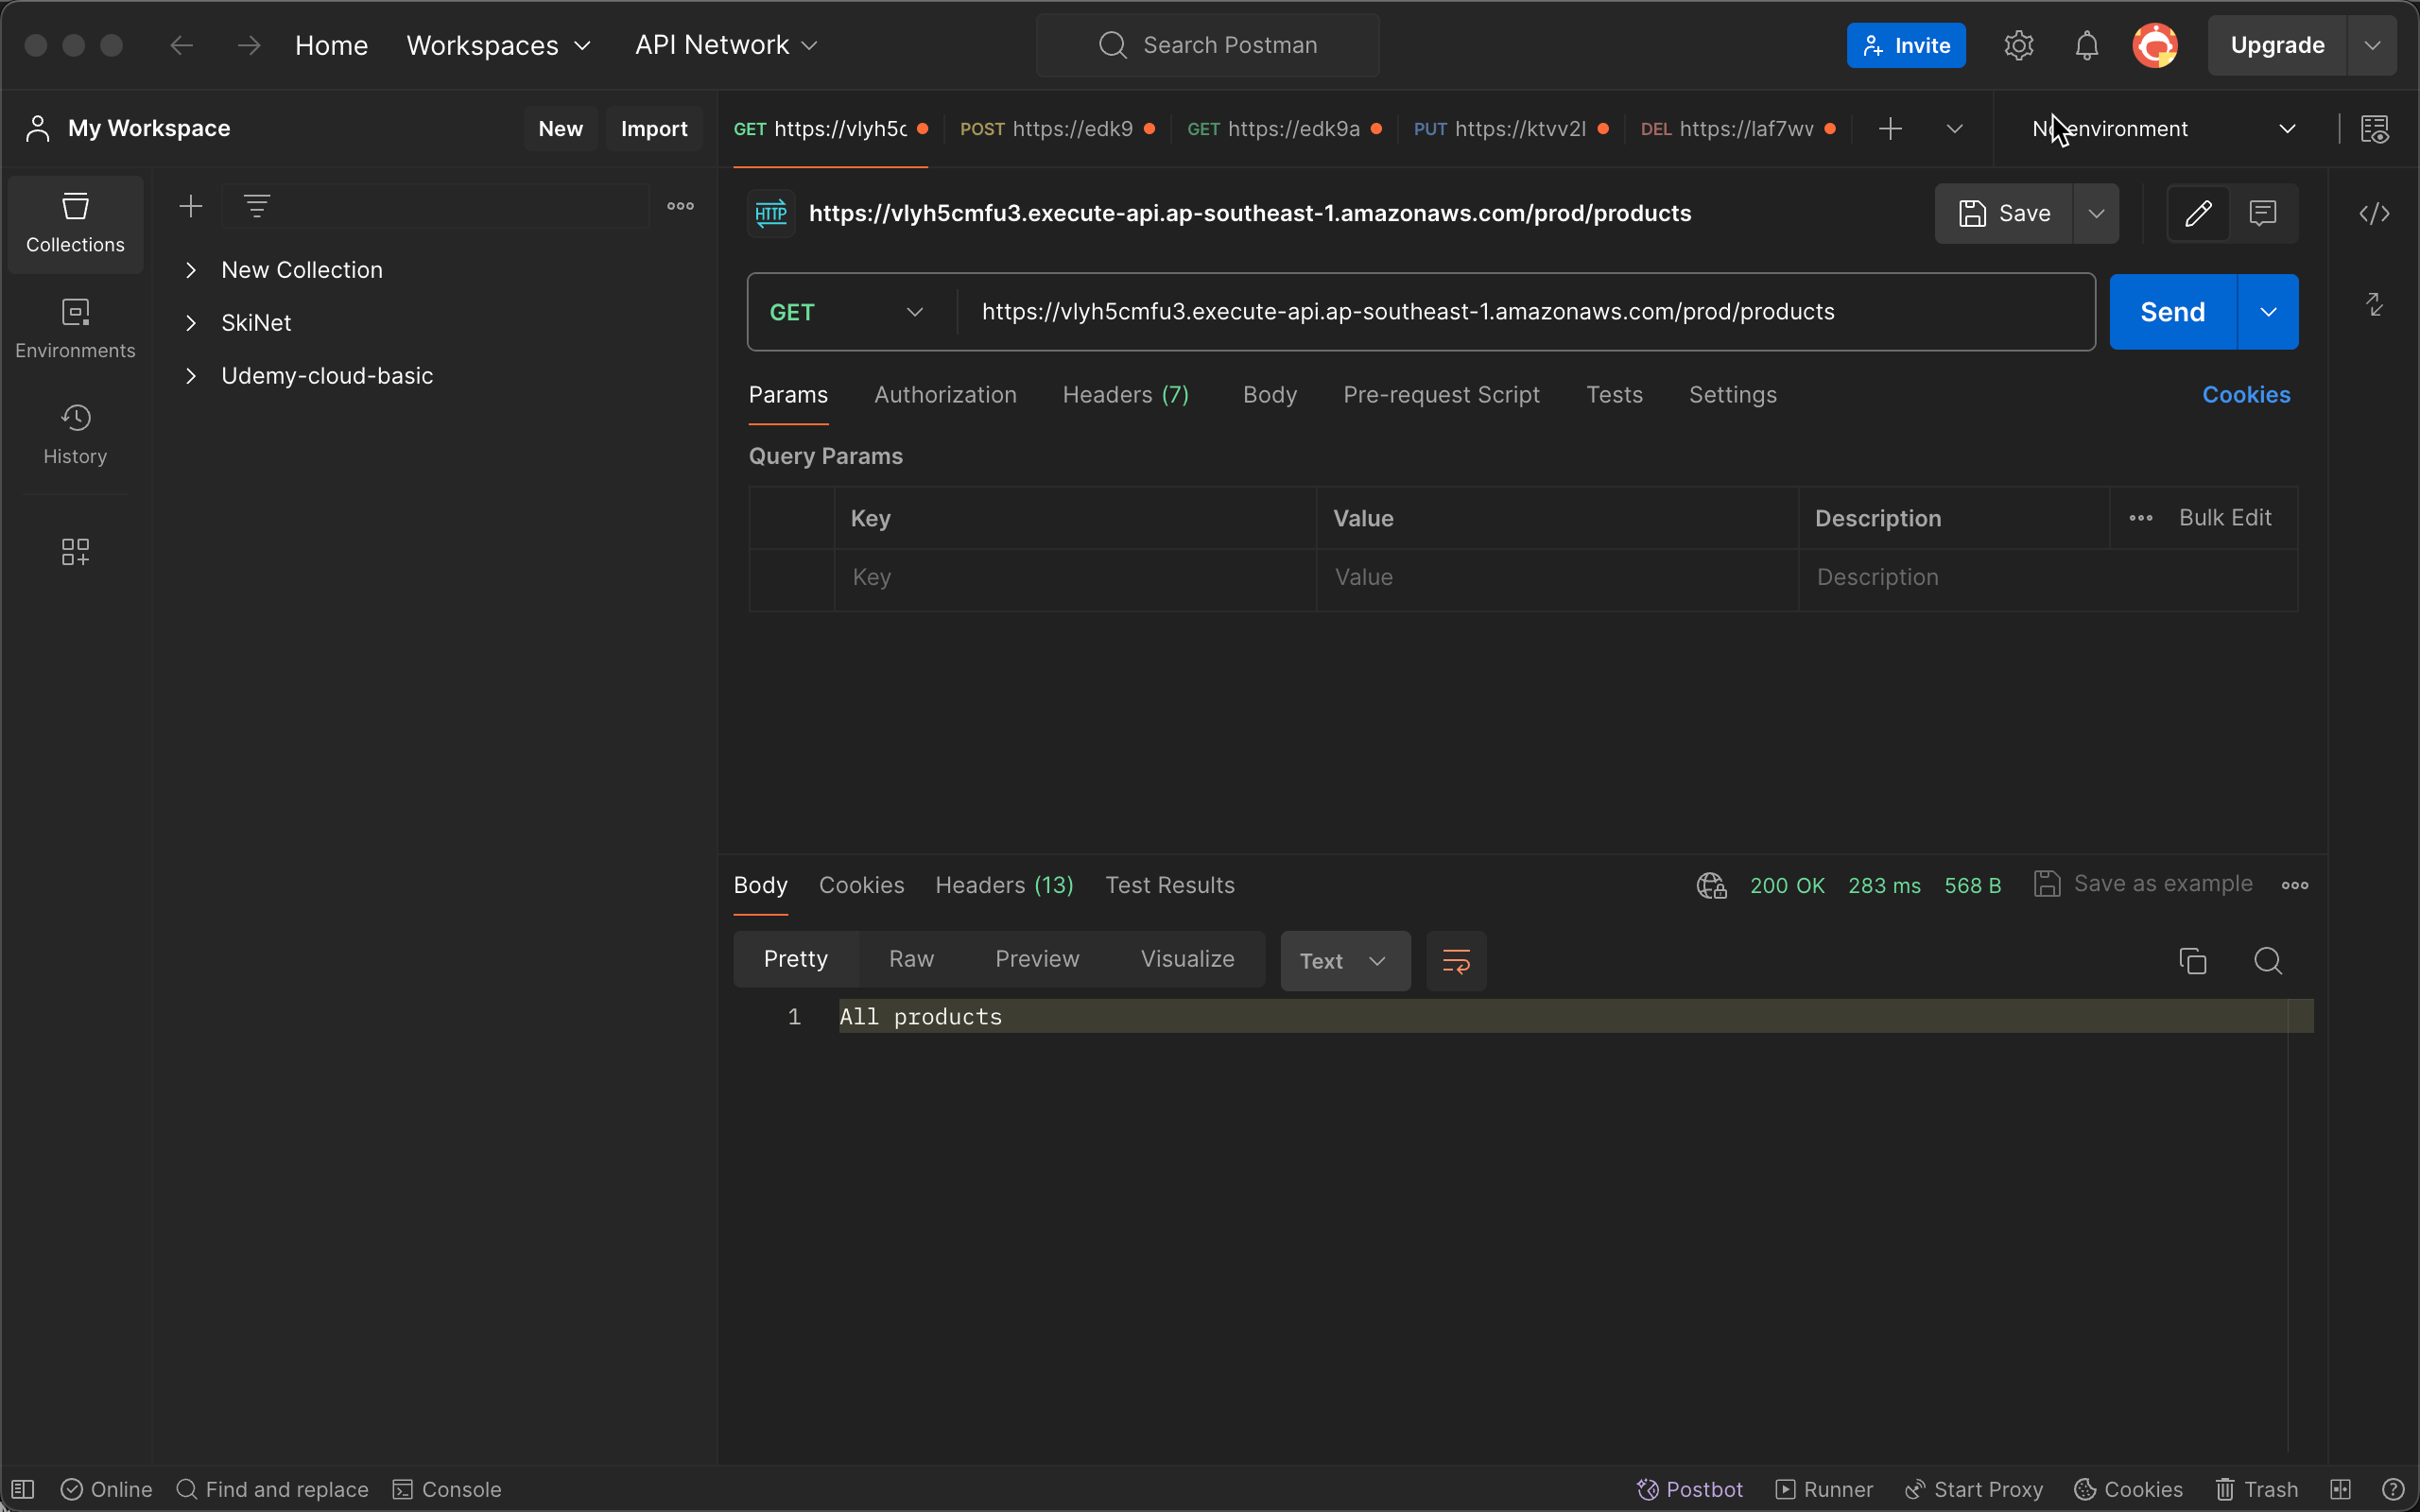Open the Send options dropdown arrow

(2268, 312)
